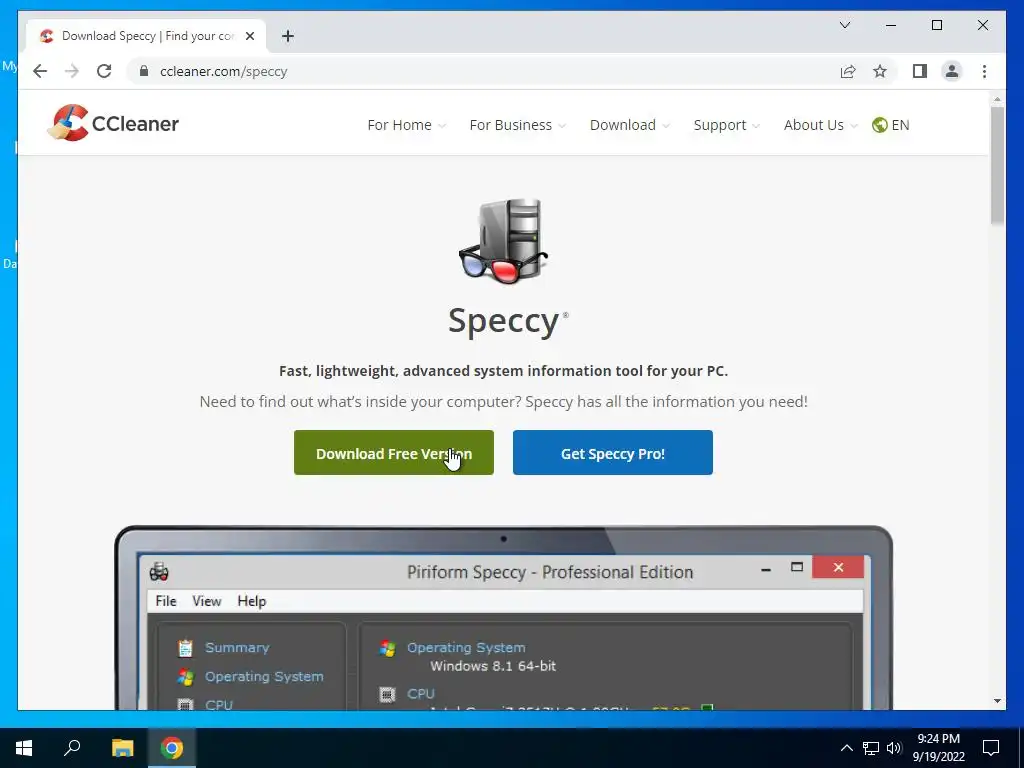
Task: Go back to the previous page
Action: 40,71
